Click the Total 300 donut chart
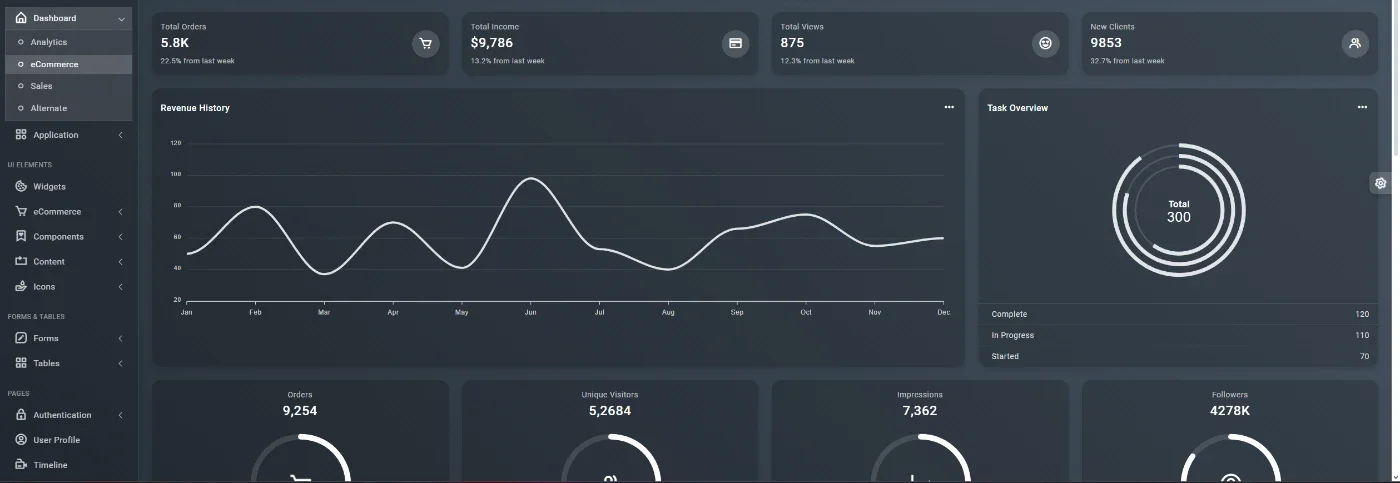The width and height of the screenshot is (1400, 483). pyautogui.click(x=1179, y=210)
